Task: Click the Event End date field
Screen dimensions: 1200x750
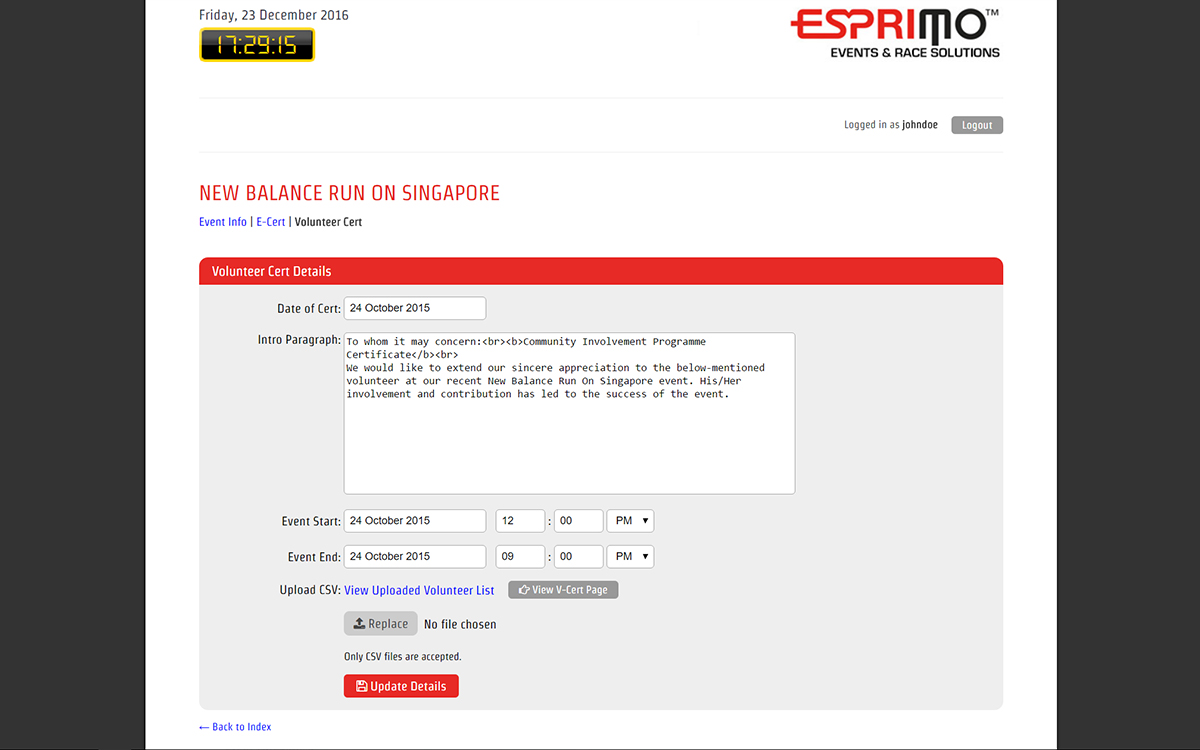Action: pos(415,557)
